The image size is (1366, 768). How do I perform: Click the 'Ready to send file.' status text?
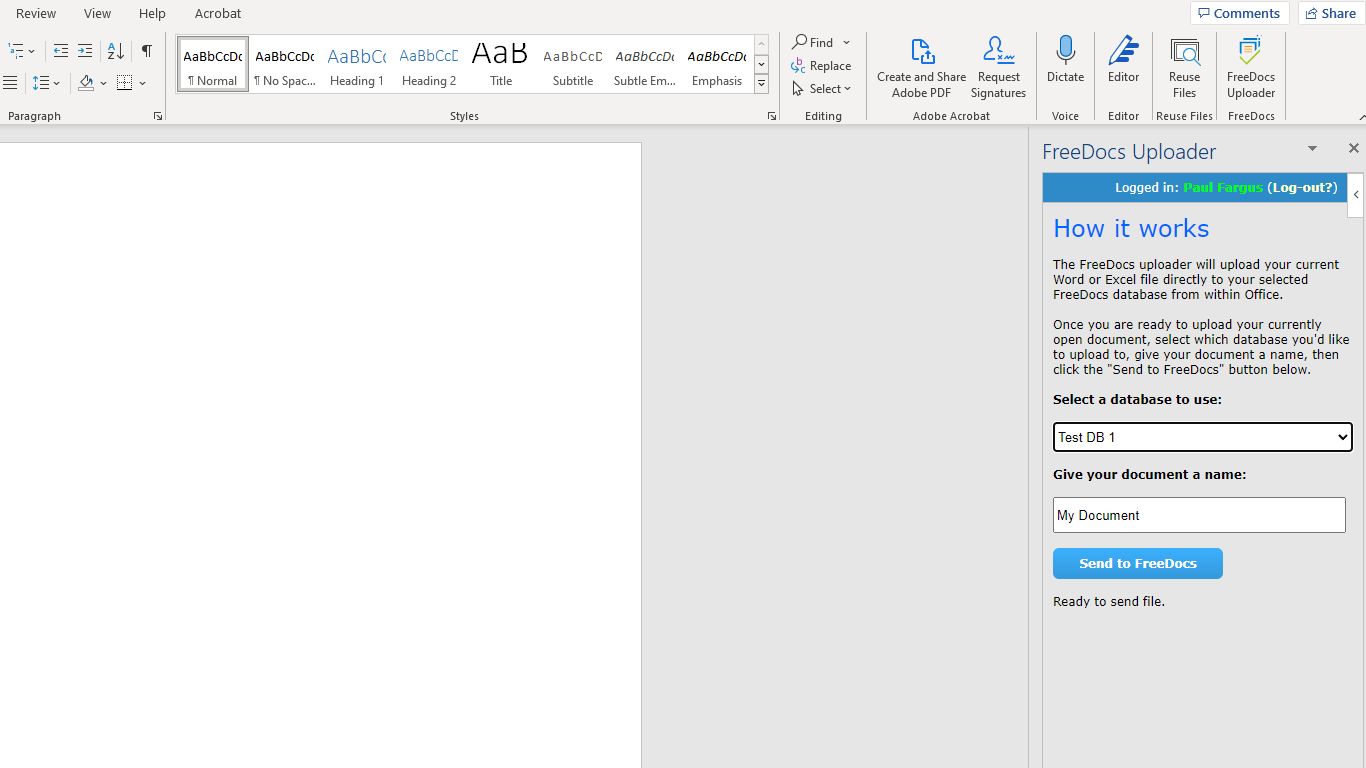pos(1109,602)
